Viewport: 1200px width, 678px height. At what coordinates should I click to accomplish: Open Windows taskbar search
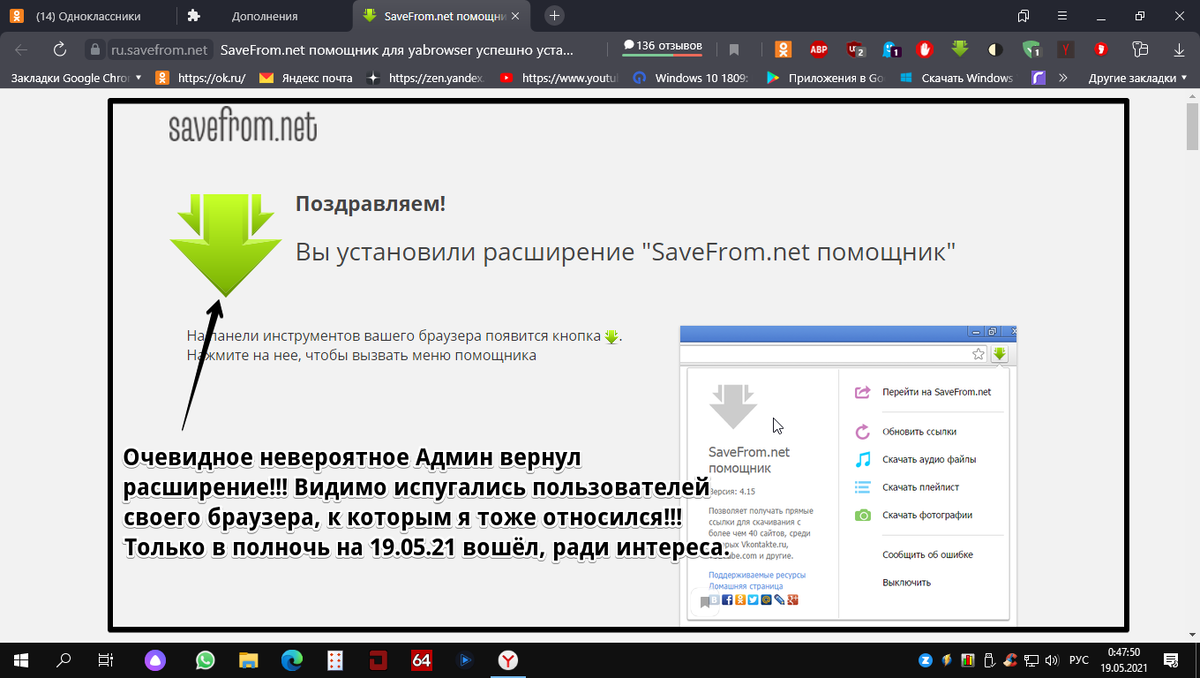pyautogui.click(x=63, y=660)
